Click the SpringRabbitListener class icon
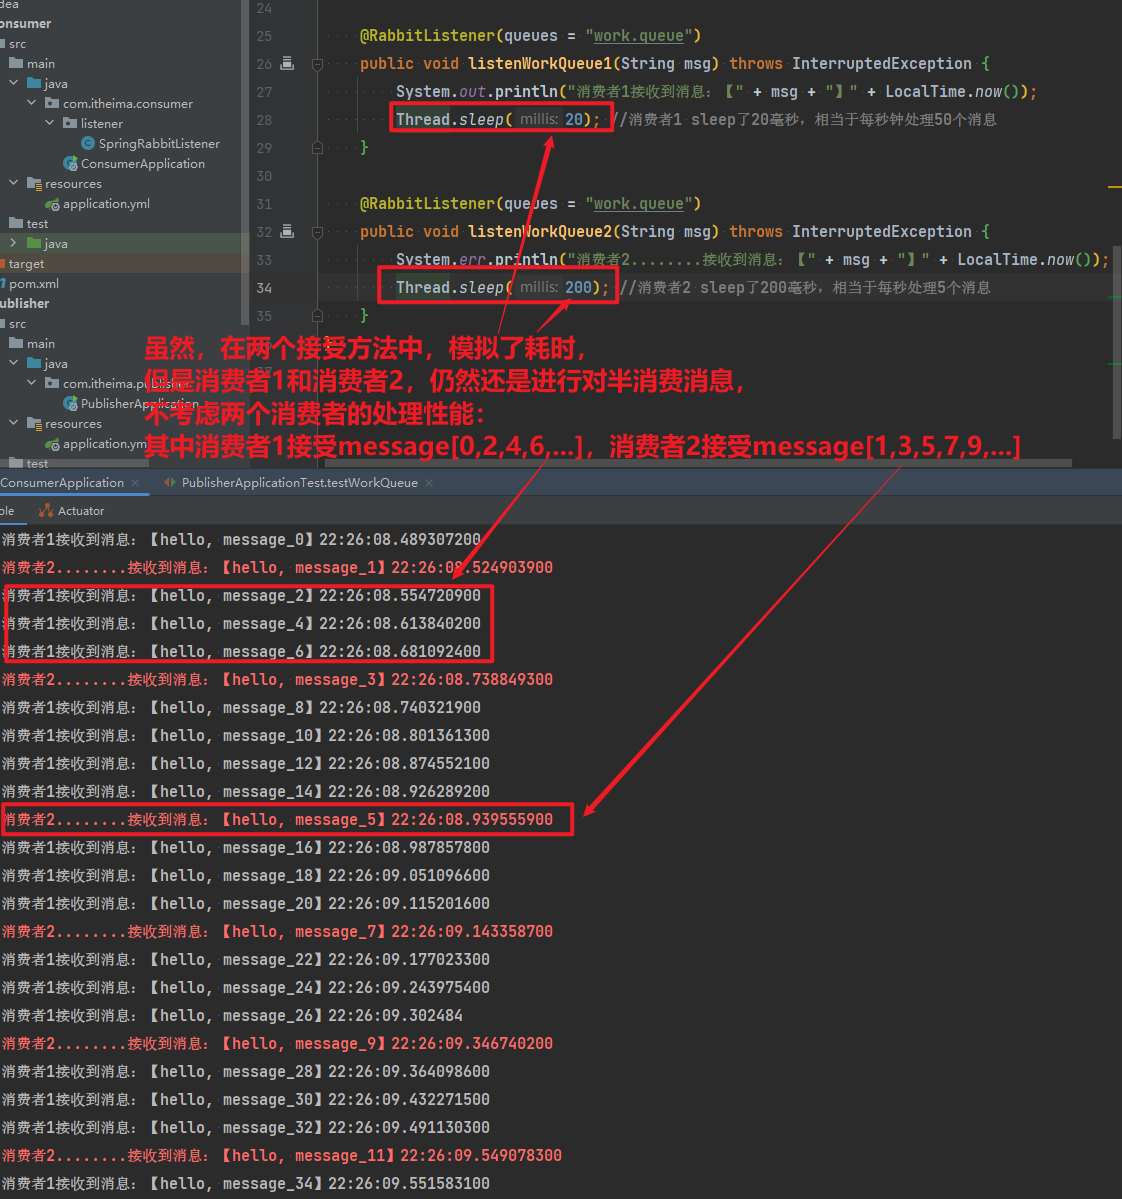 (88, 144)
